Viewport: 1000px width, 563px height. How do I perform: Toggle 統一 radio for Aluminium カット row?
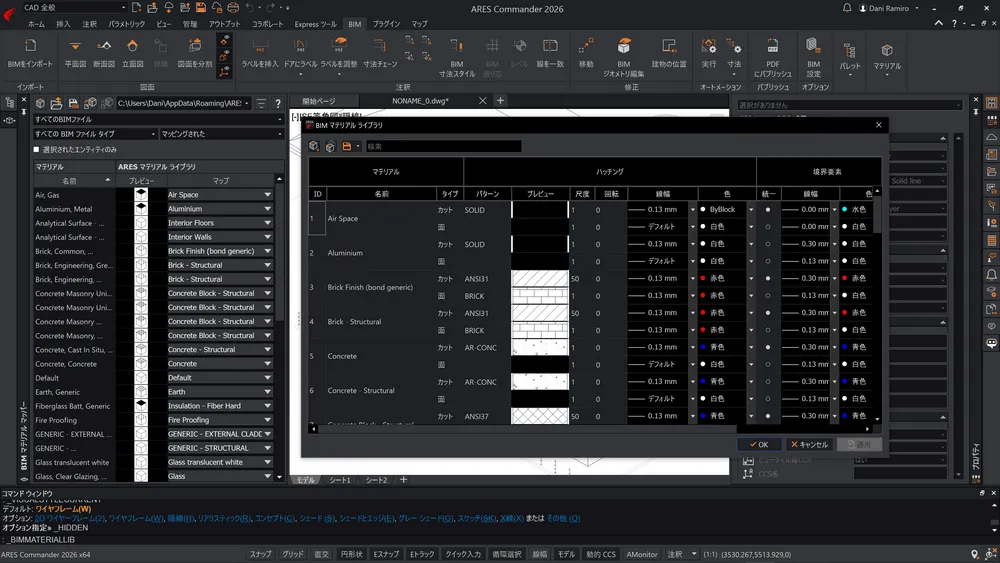click(x=768, y=244)
